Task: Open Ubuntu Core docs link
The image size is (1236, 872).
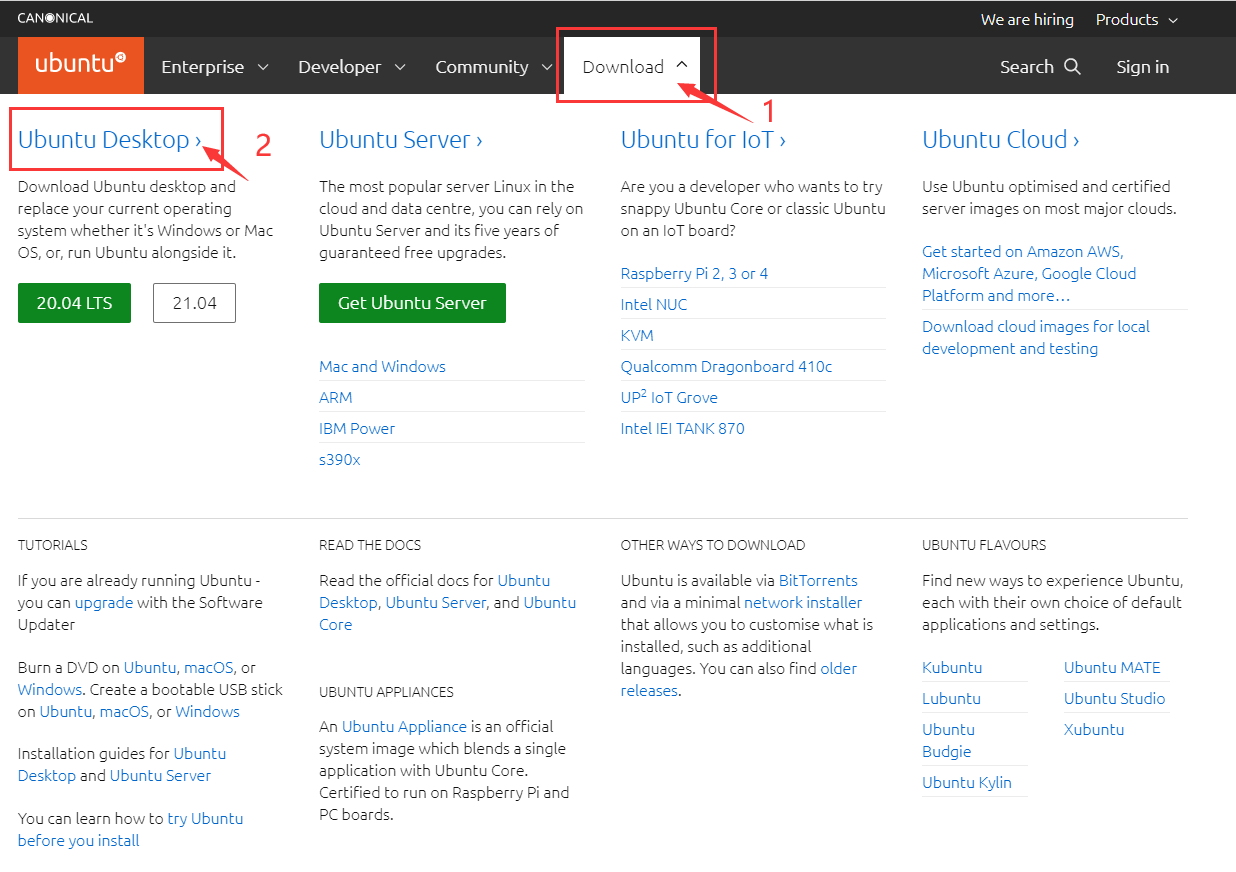Action: click(x=447, y=614)
